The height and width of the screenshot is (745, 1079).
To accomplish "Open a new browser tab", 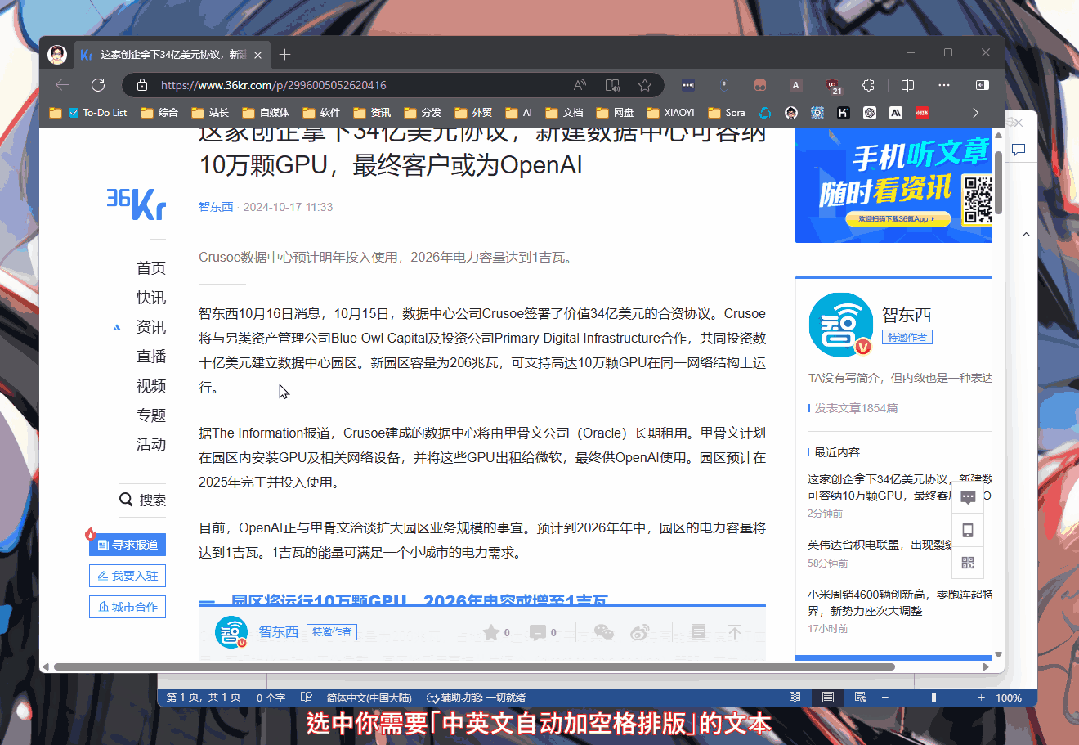I will point(285,54).
